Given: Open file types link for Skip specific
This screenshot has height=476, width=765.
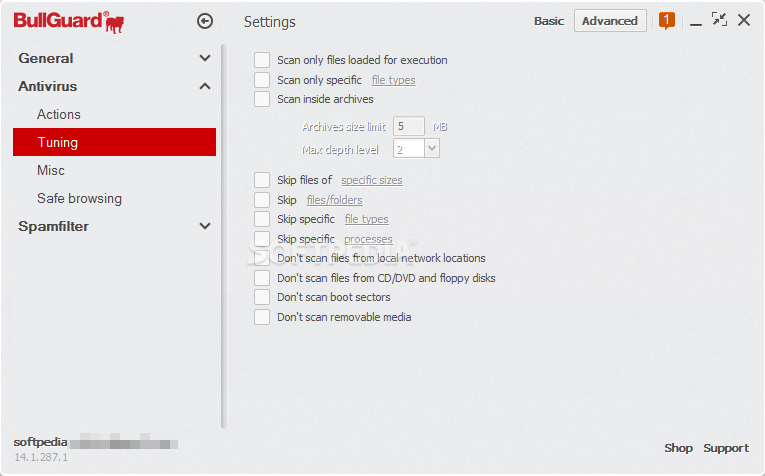Looking at the screenshot, I should click(366, 219).
